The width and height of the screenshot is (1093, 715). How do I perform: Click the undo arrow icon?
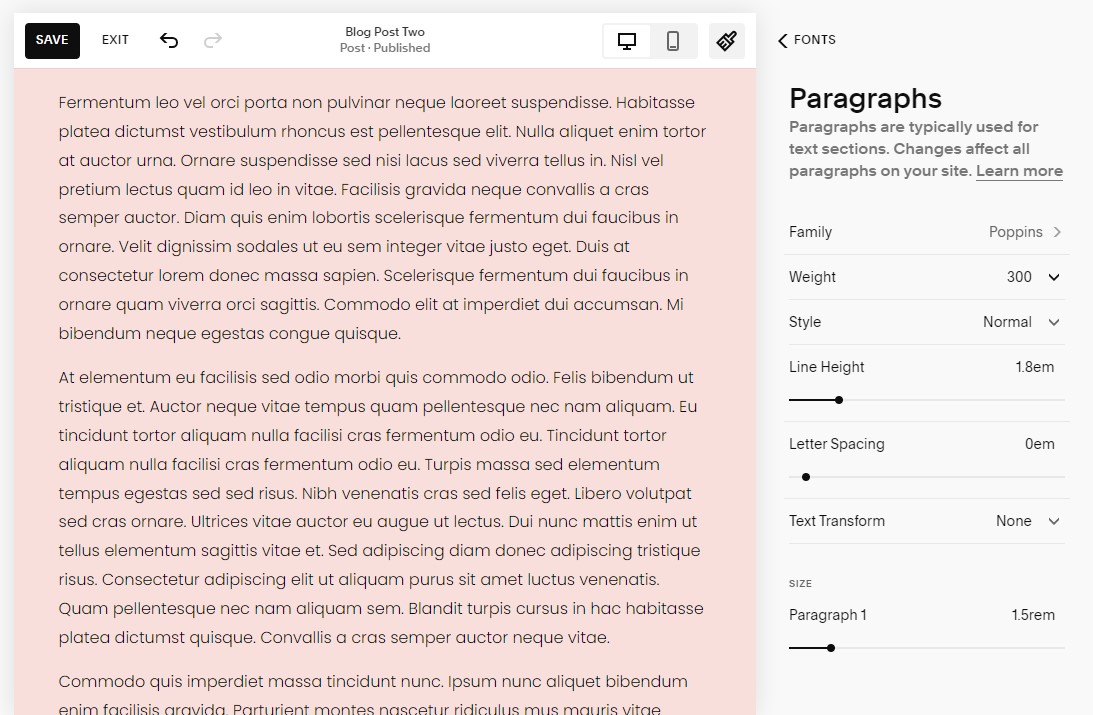(169, 40)
